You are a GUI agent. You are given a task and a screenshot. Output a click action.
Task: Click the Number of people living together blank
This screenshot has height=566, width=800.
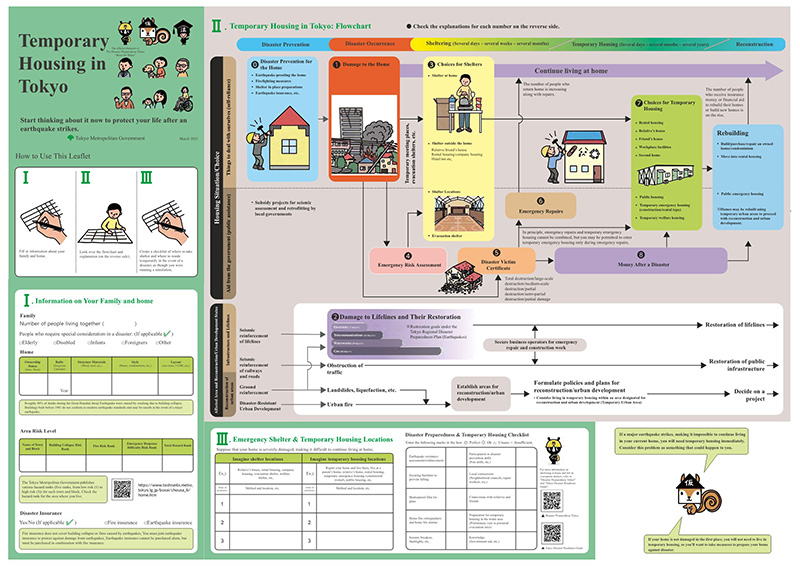point(120,324)
